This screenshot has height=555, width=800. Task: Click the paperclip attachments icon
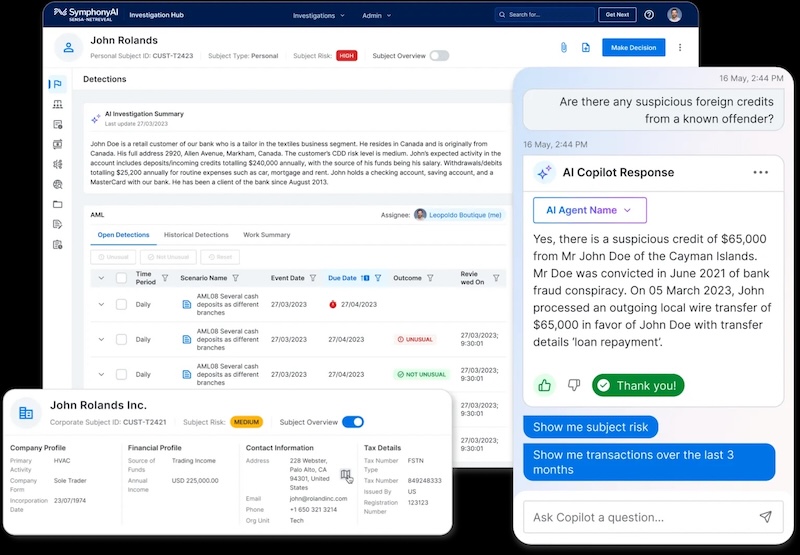563,47
